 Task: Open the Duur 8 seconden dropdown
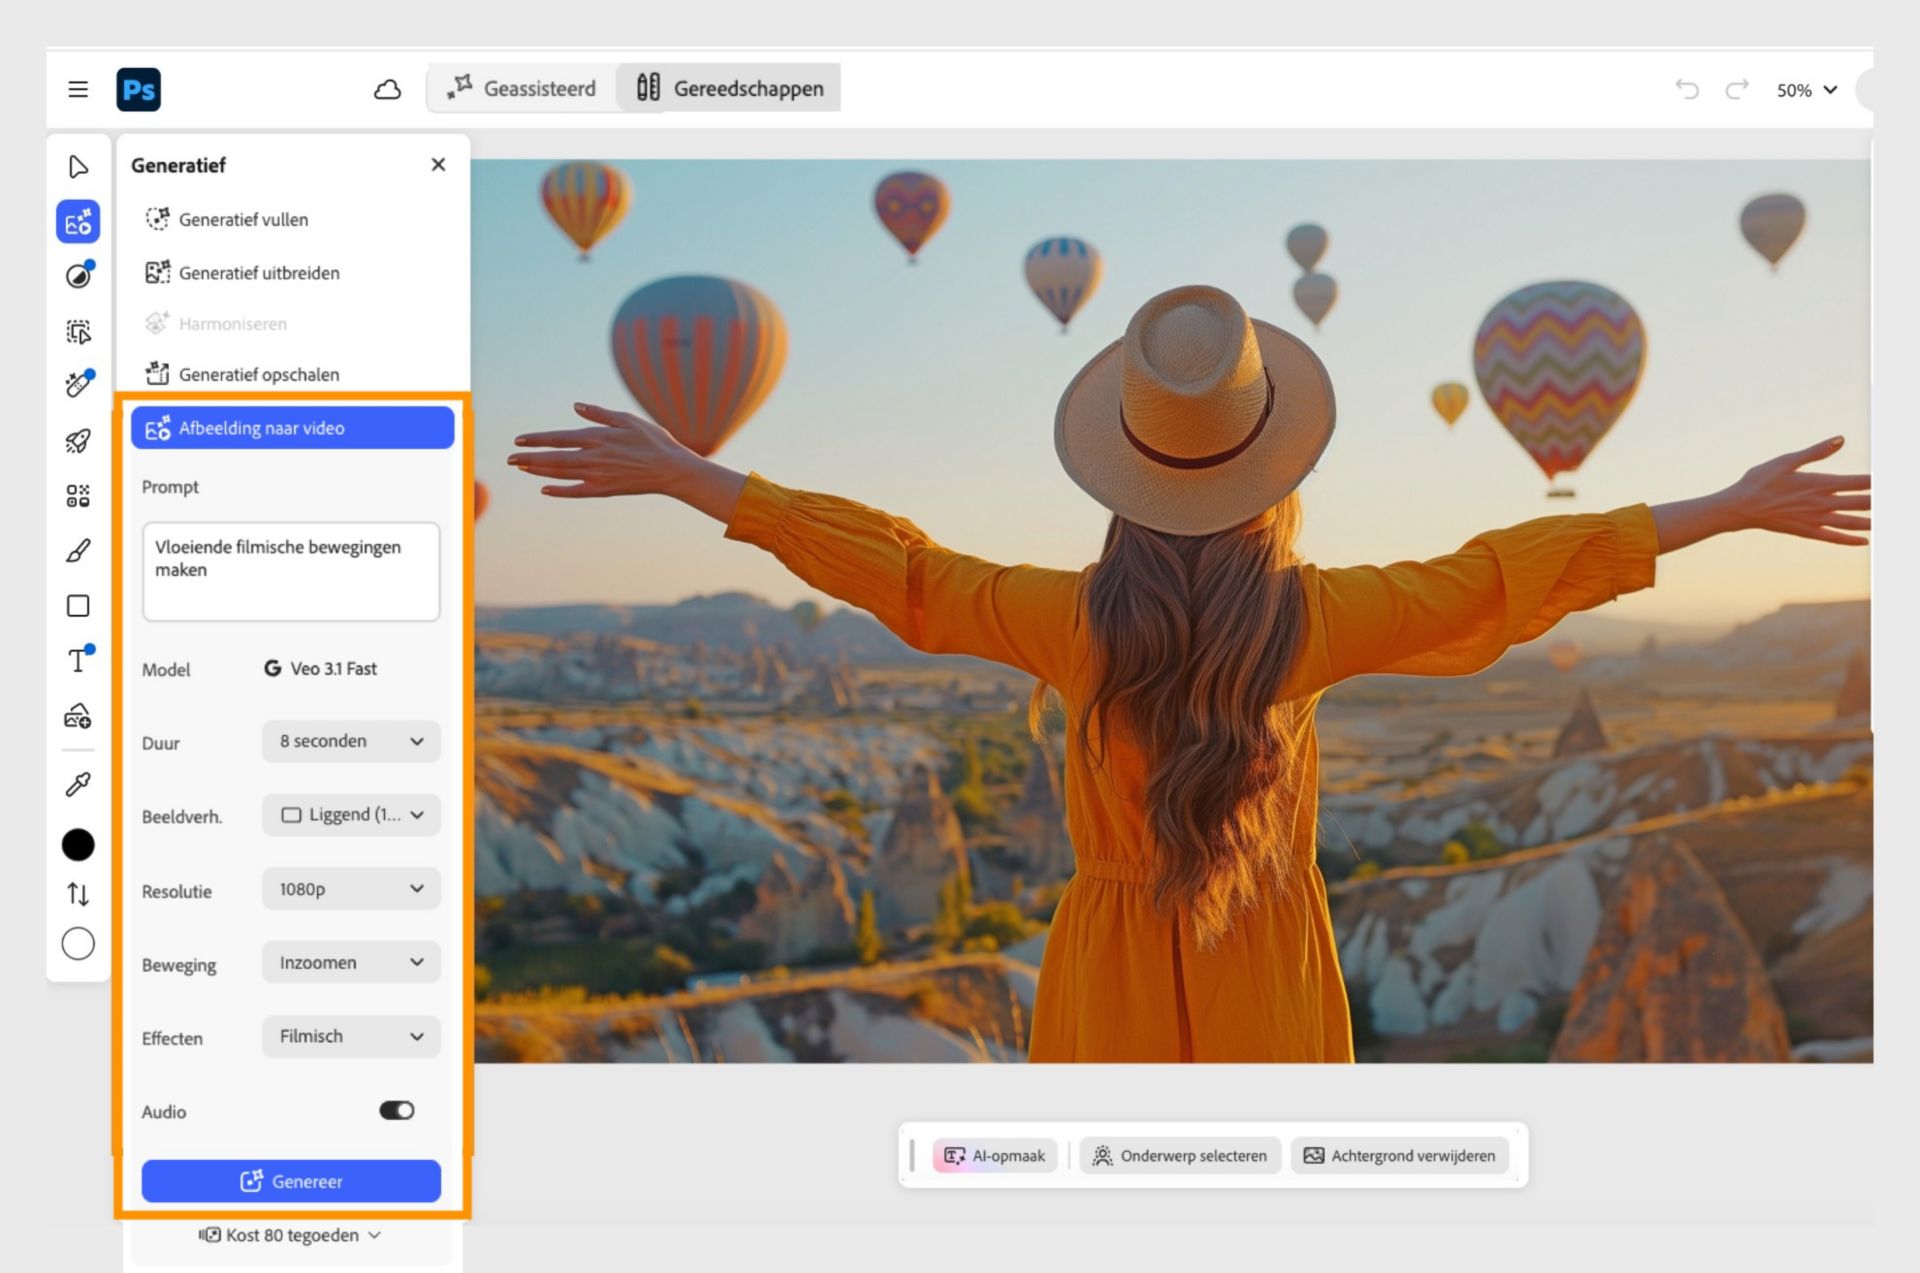pyautogui.click(x=351, y=741)
